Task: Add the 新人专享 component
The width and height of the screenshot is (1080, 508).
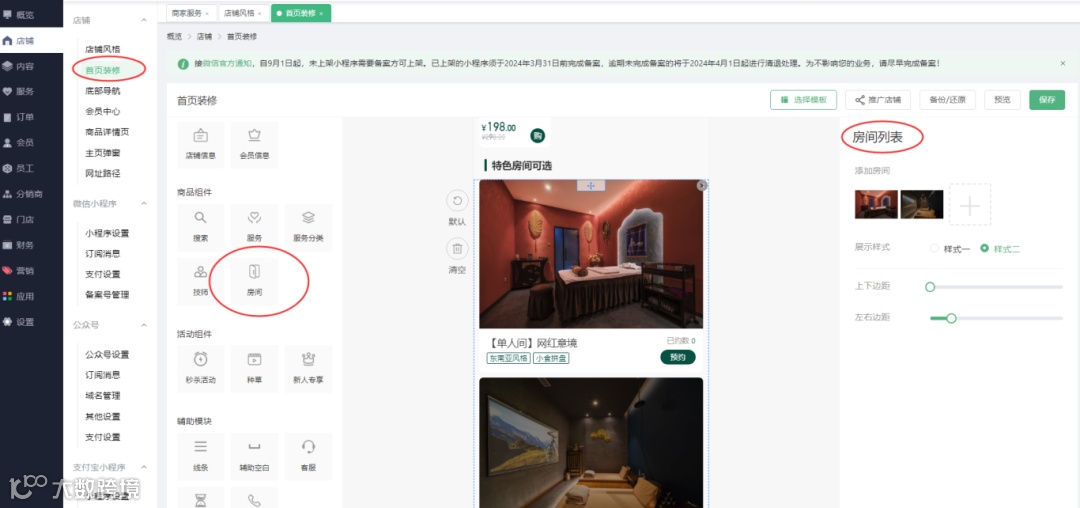Action: tap(308, 368)
